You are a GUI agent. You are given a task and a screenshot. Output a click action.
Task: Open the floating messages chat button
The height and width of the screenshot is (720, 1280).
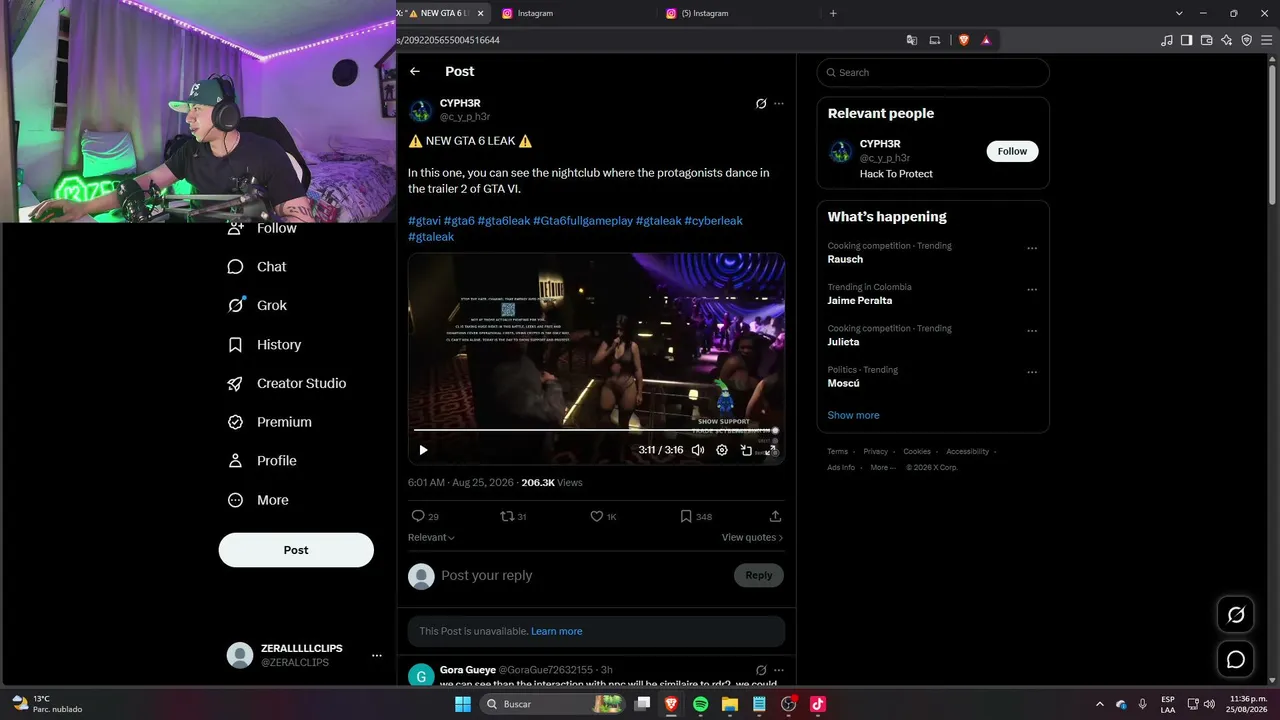(1236, 659)
